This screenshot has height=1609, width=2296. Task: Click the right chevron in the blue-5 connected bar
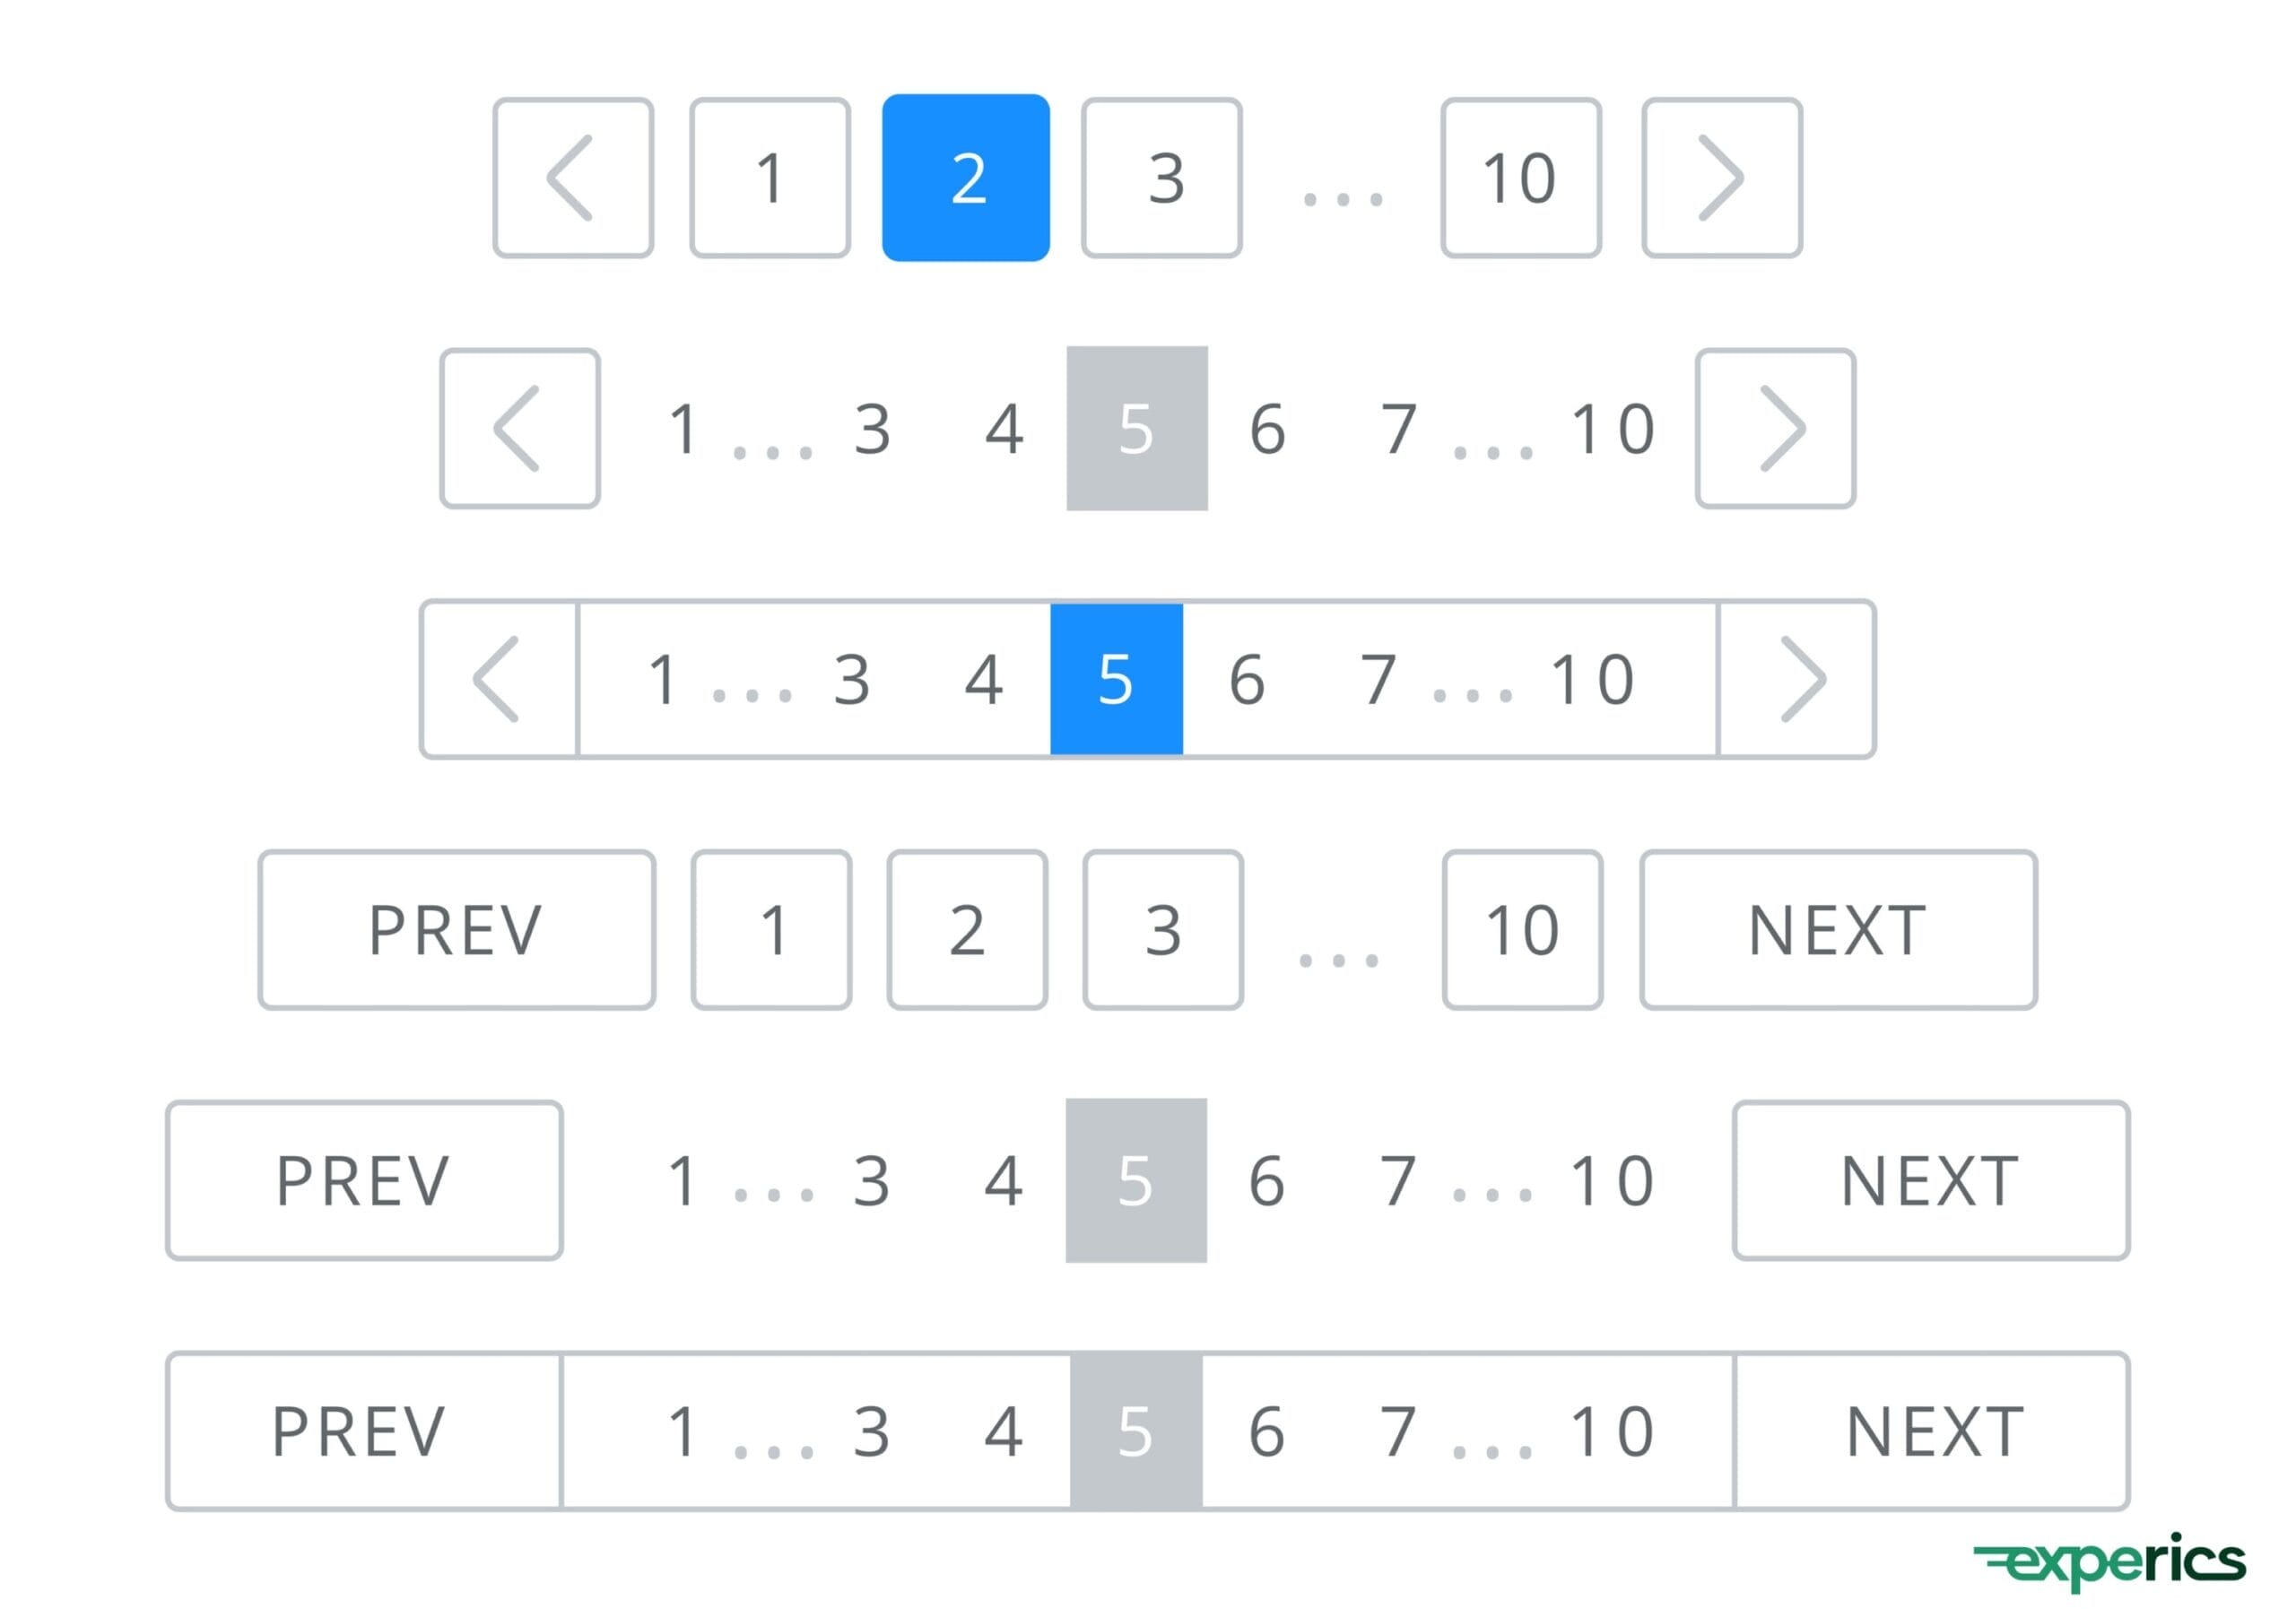(1798, 679)
